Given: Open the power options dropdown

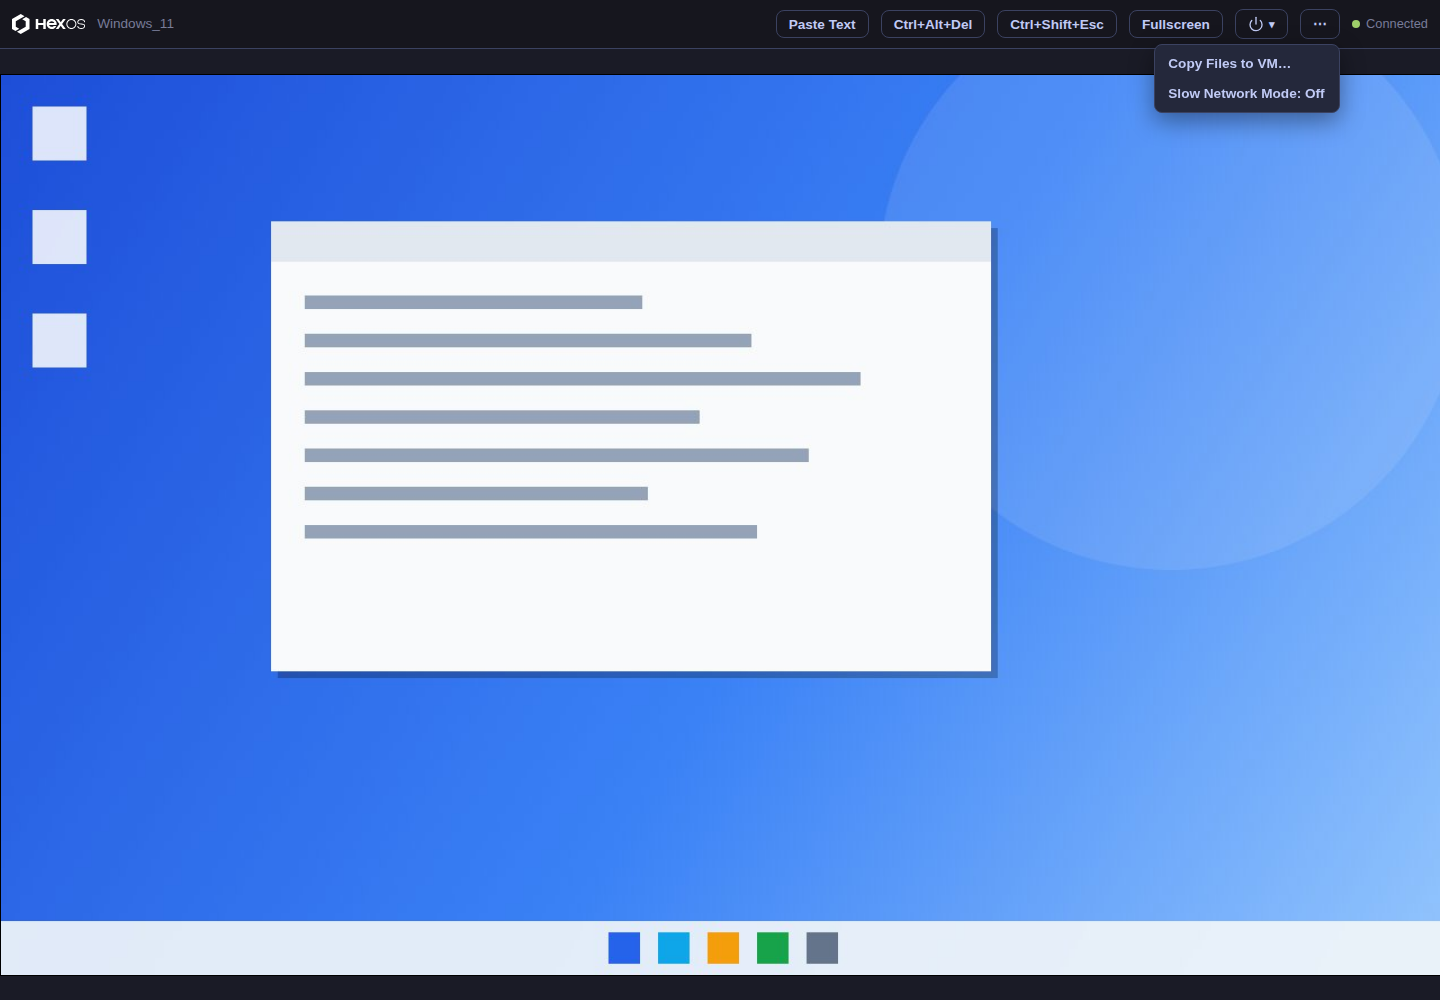Looking at the screenshot, I should (x=1261, y=24).
